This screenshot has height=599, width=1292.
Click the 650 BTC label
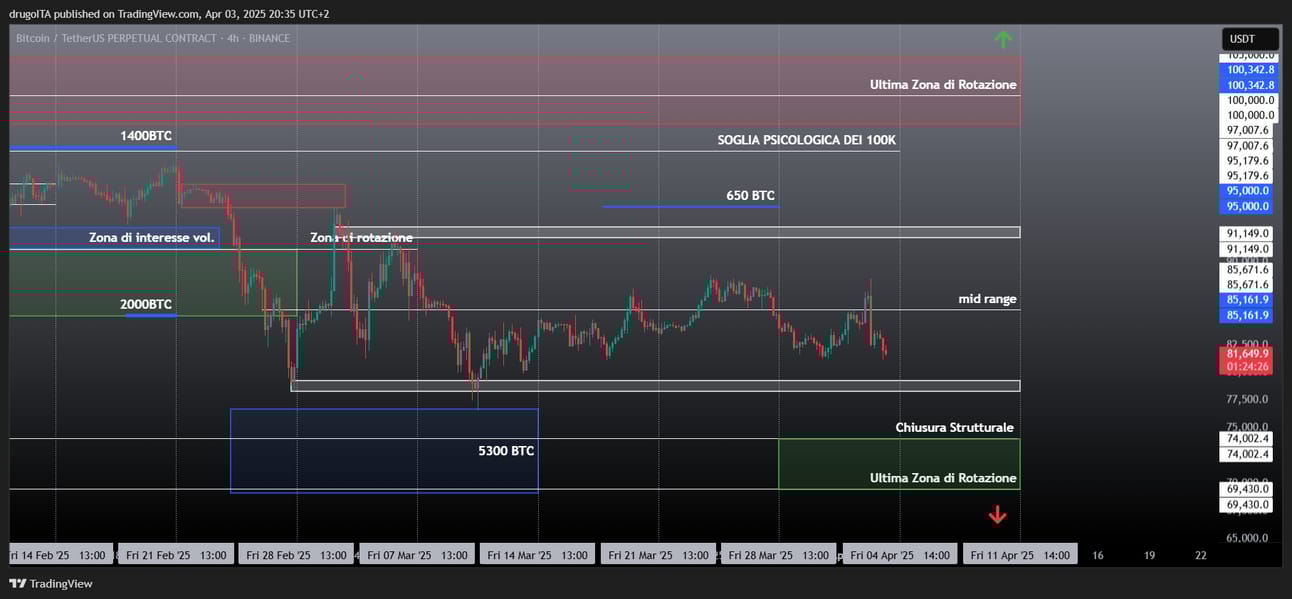tap(750, 195)
